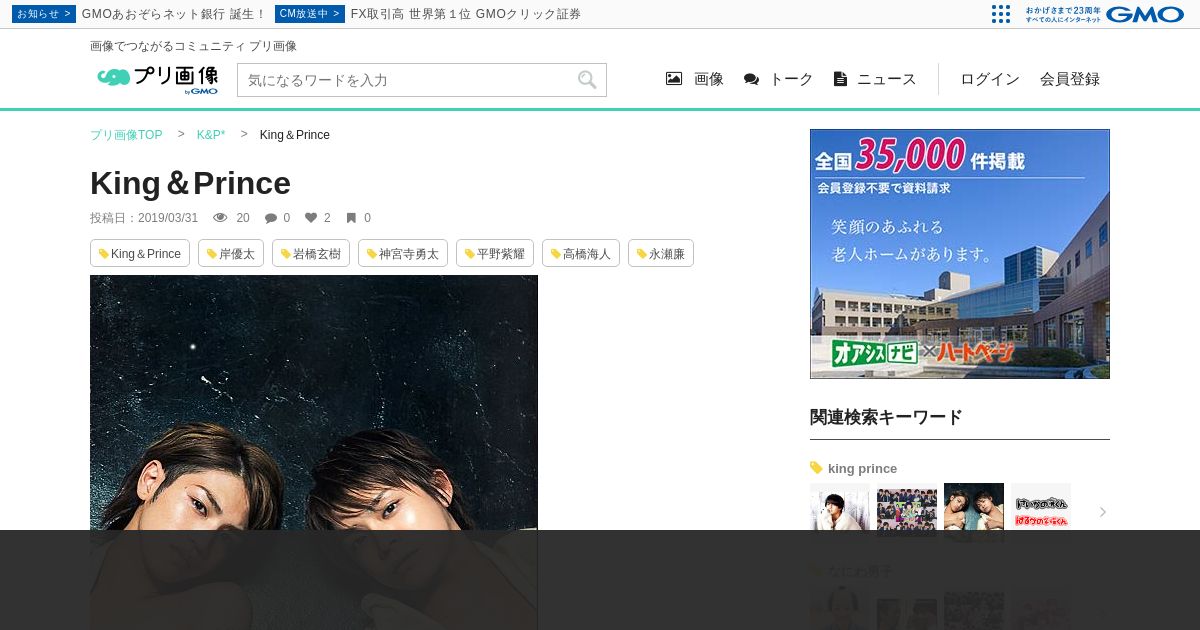This screenshot has width=1200, height=630.
Task: Select the 岸優太 tag
Action: [231, 254]
